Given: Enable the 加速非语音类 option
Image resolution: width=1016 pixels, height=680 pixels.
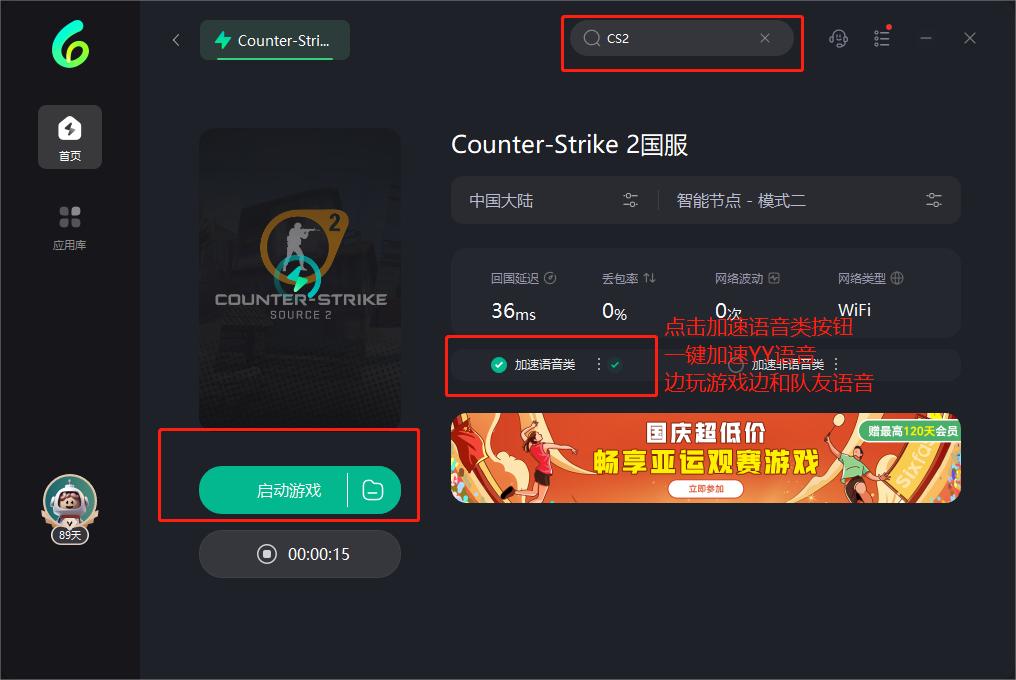Looking at the screenshot, I should [x=735, y=365].
